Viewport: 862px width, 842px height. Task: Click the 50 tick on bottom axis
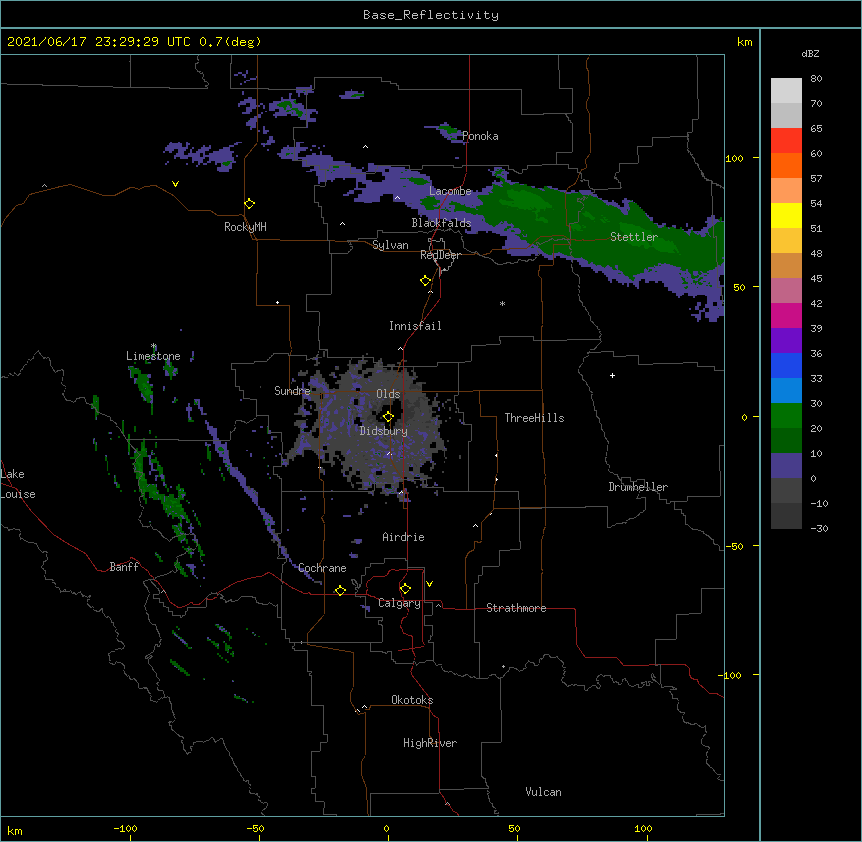coord(514,828)
